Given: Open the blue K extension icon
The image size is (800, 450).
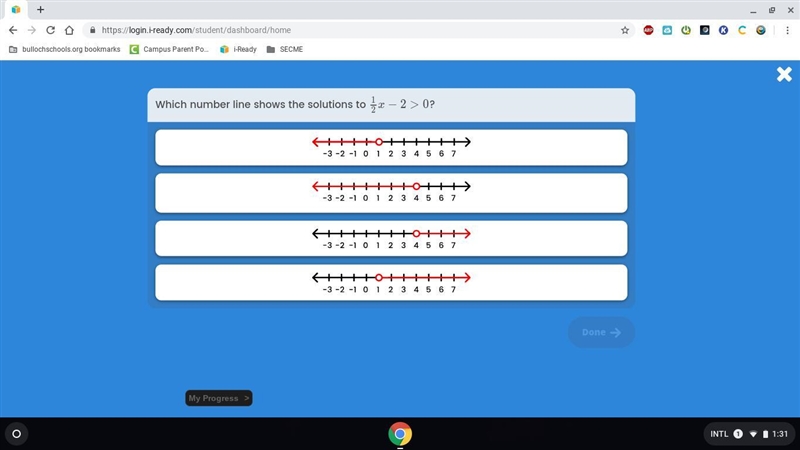Looking at the screenshot, I should (723, 30).
